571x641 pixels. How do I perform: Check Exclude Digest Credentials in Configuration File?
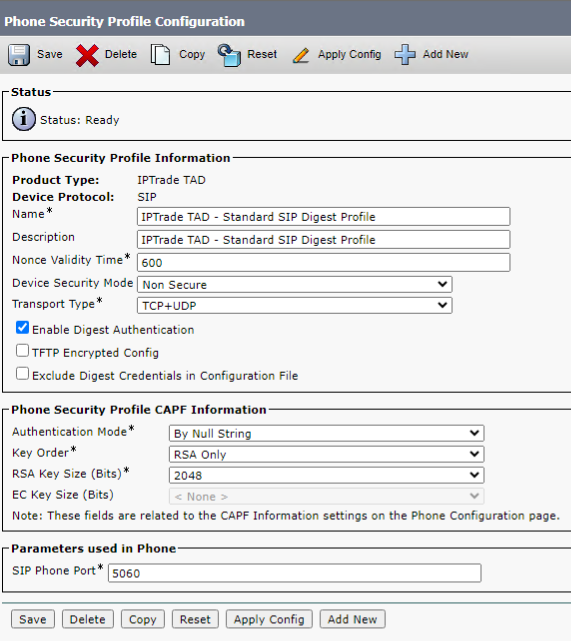coord(22,374)
